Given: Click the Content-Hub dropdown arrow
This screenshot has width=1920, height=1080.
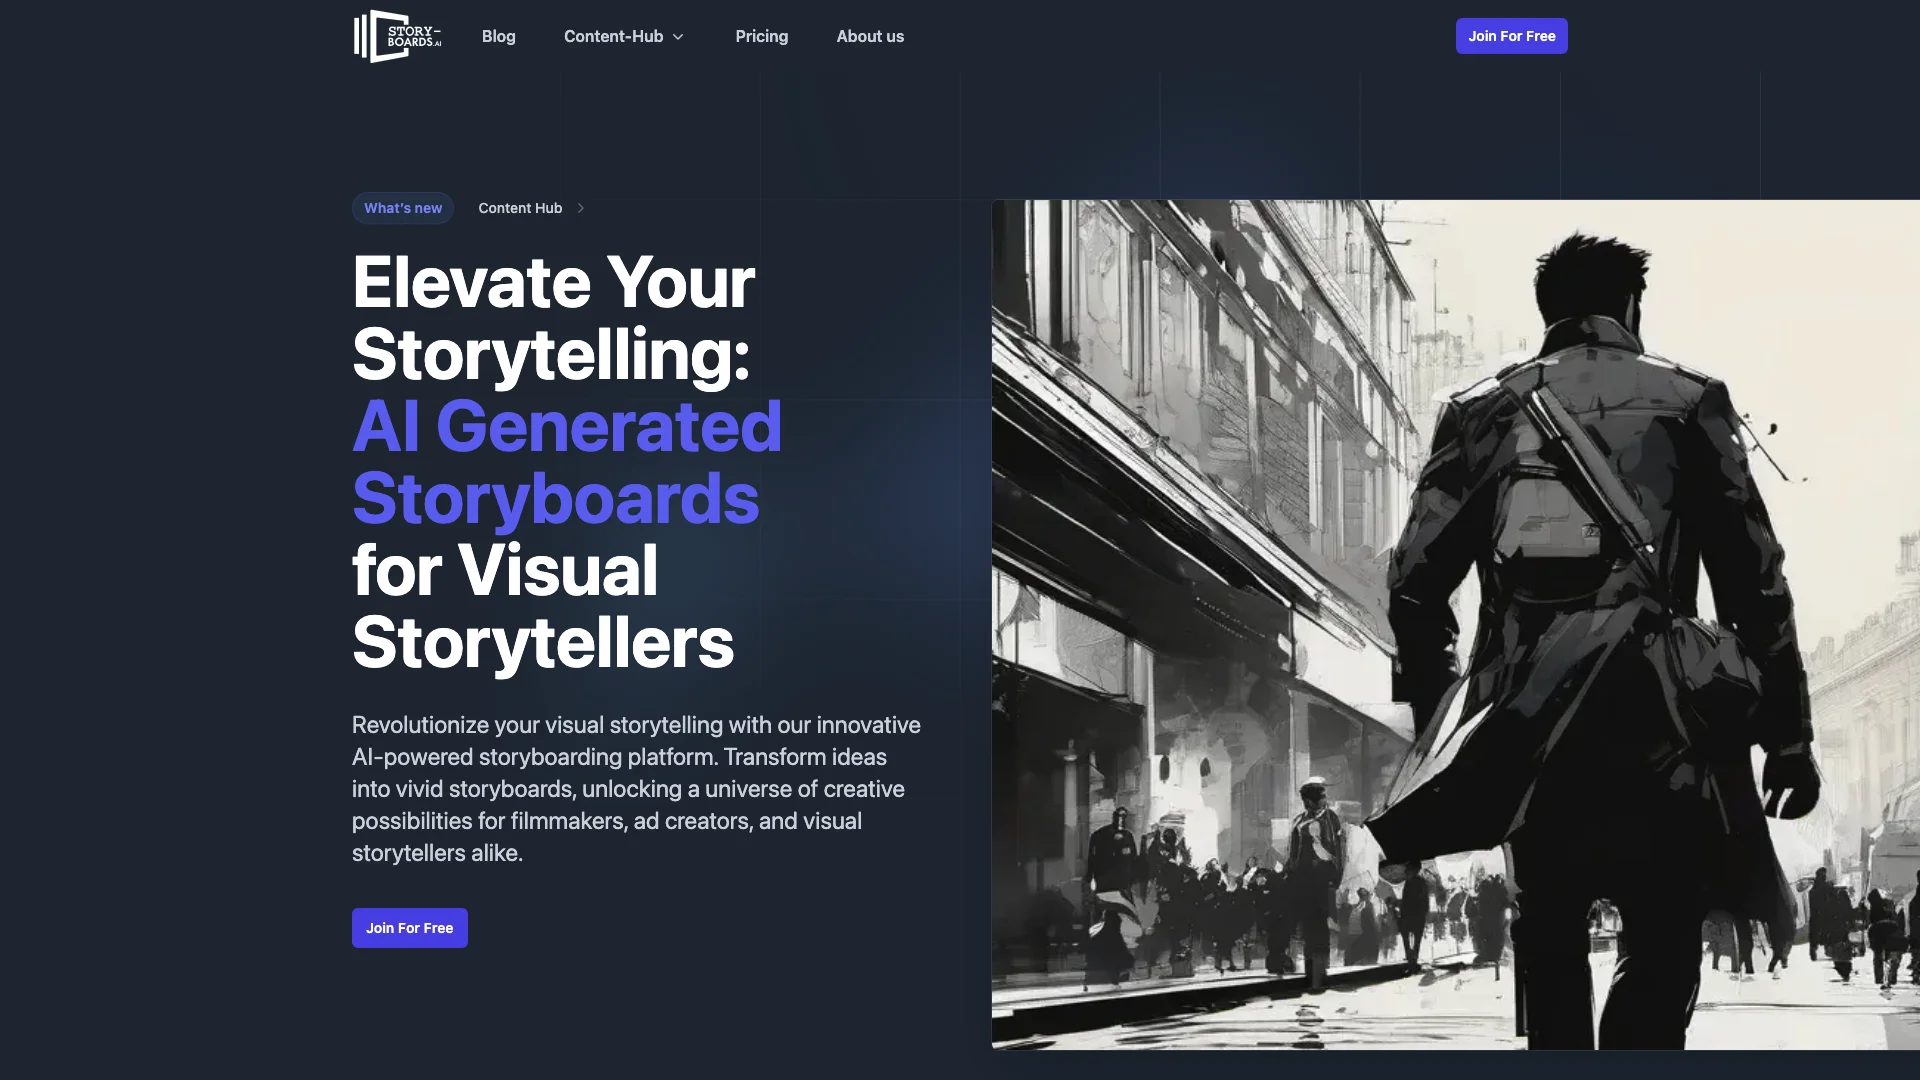Looking at the screenshot, I should [678, 36].
